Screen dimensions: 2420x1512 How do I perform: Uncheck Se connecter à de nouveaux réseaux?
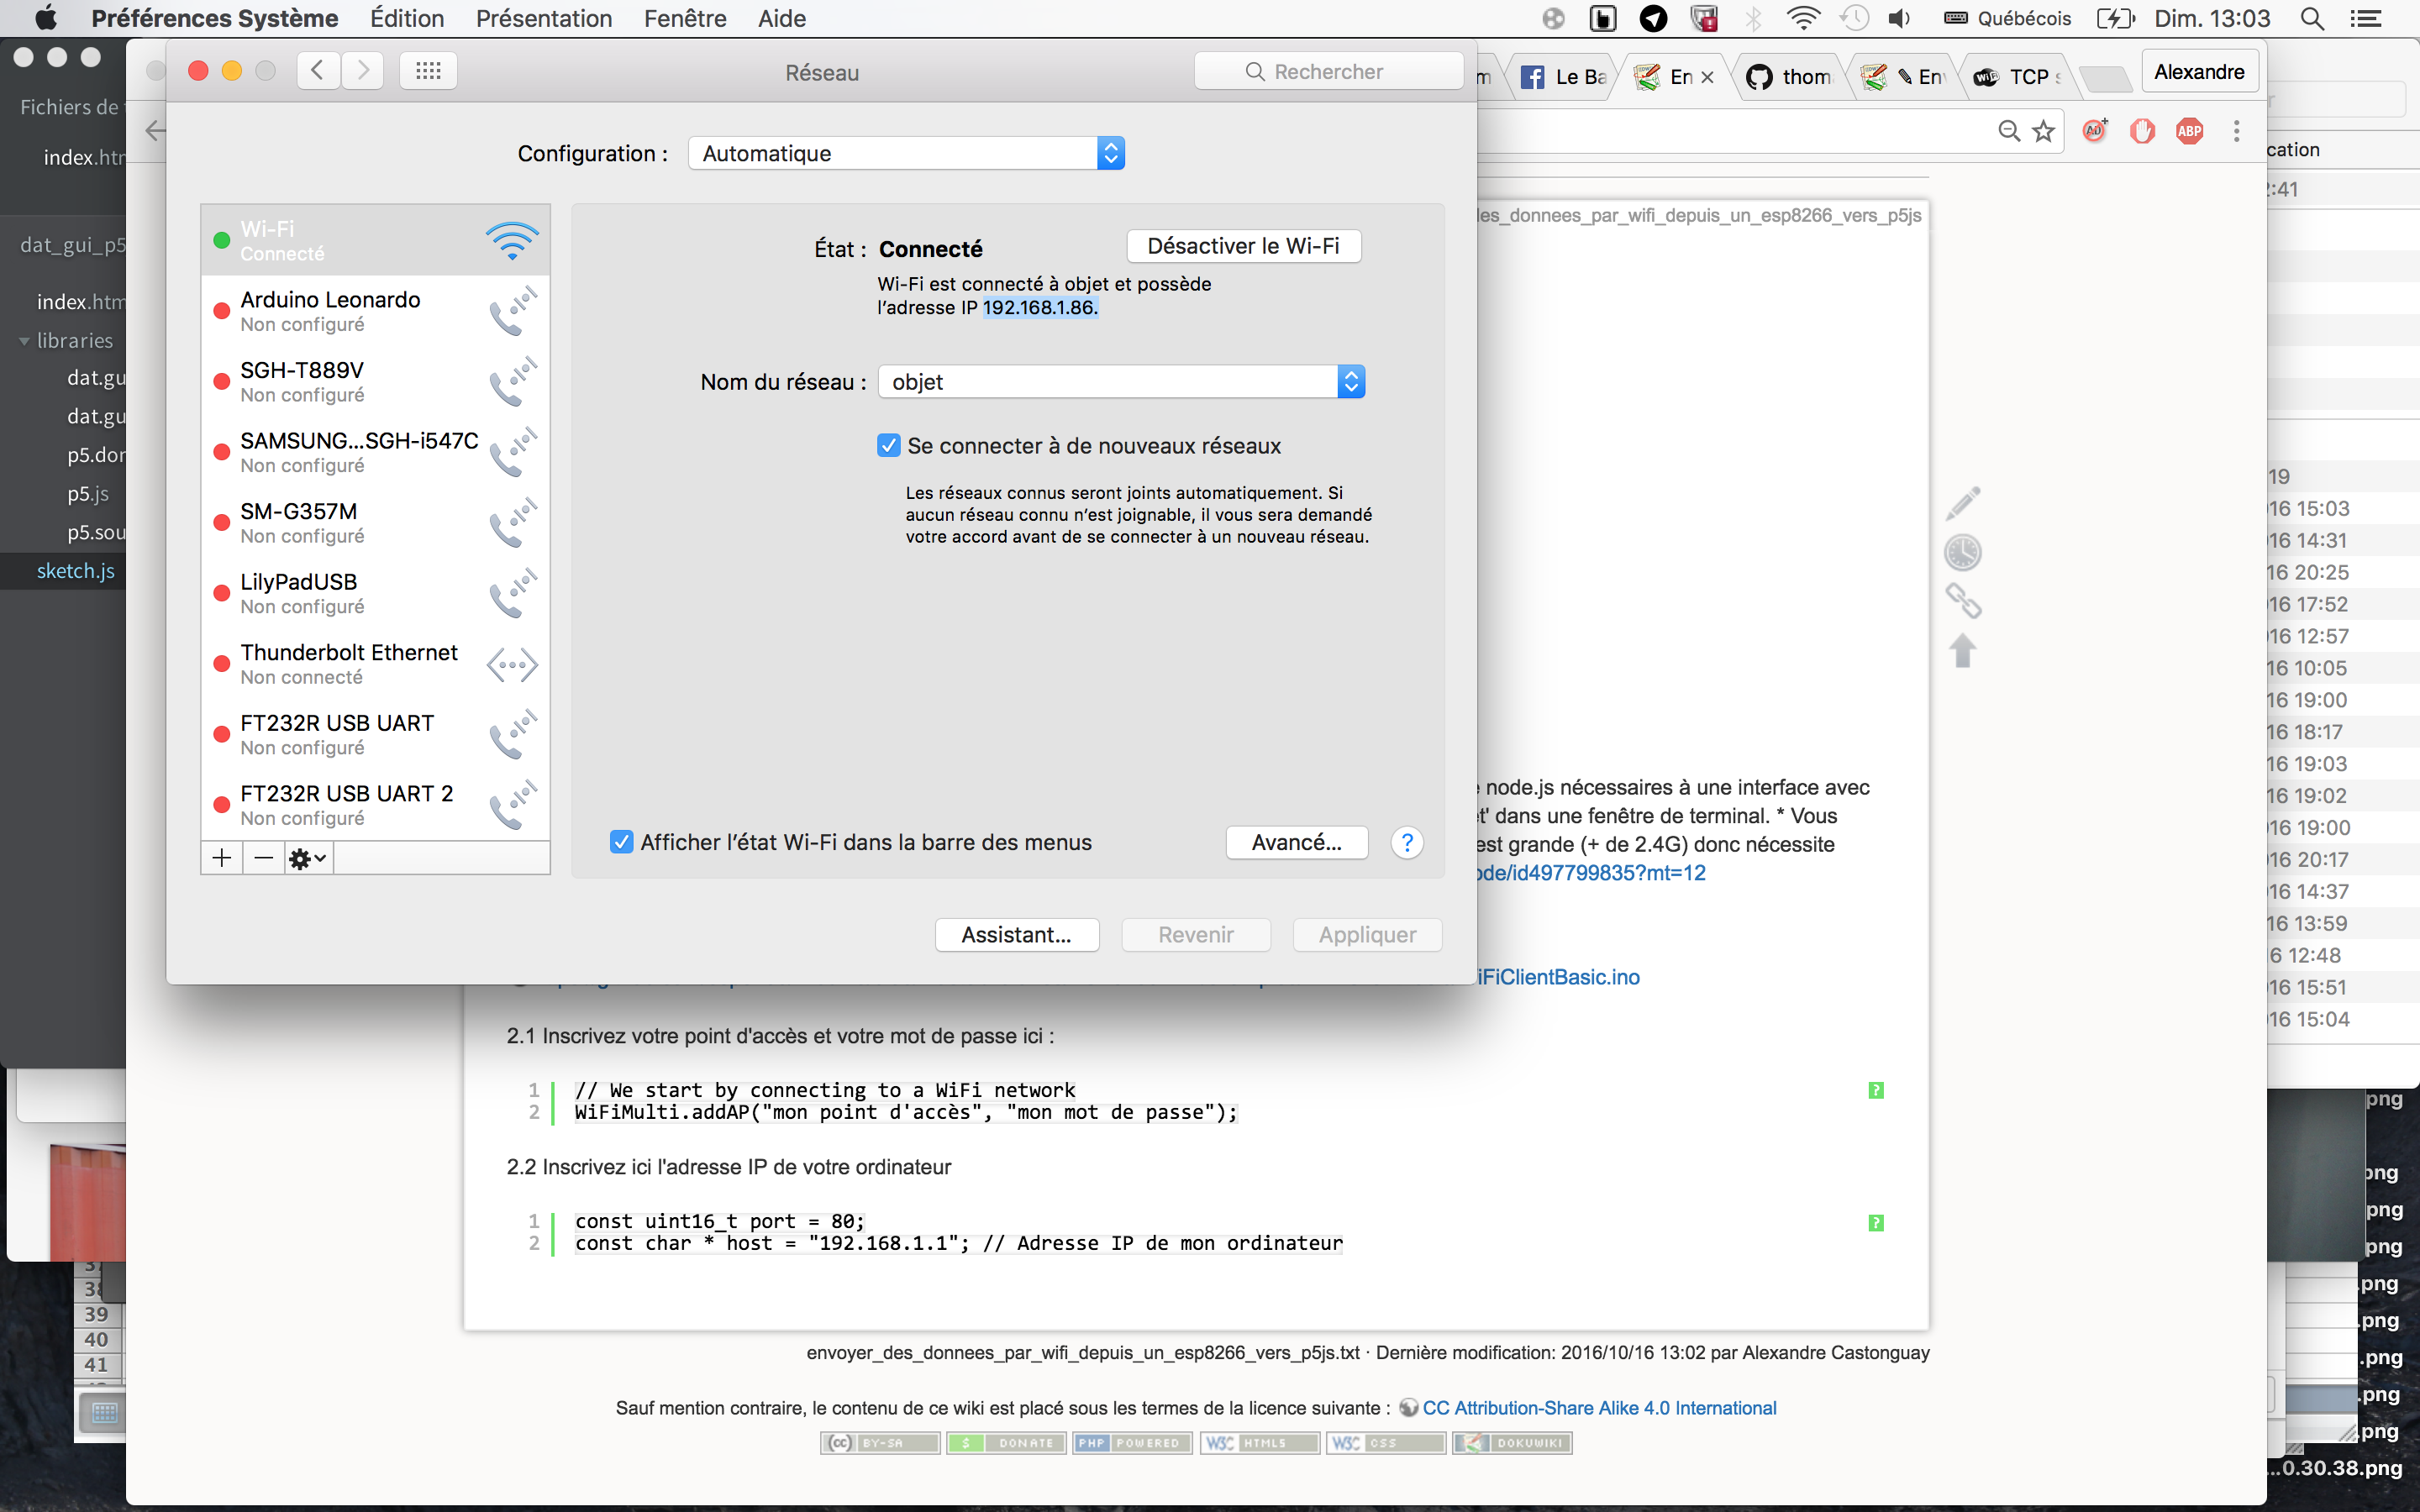click(888, 446)
